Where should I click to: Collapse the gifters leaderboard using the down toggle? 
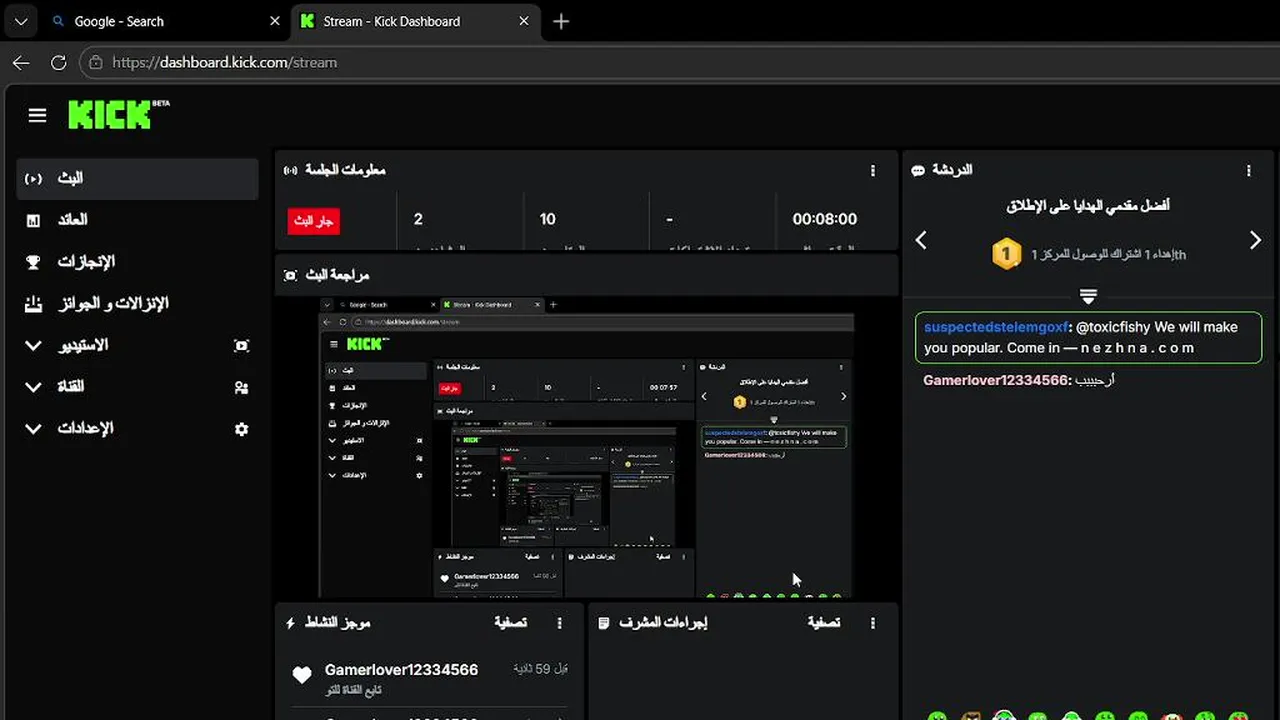coord(1089,296)
